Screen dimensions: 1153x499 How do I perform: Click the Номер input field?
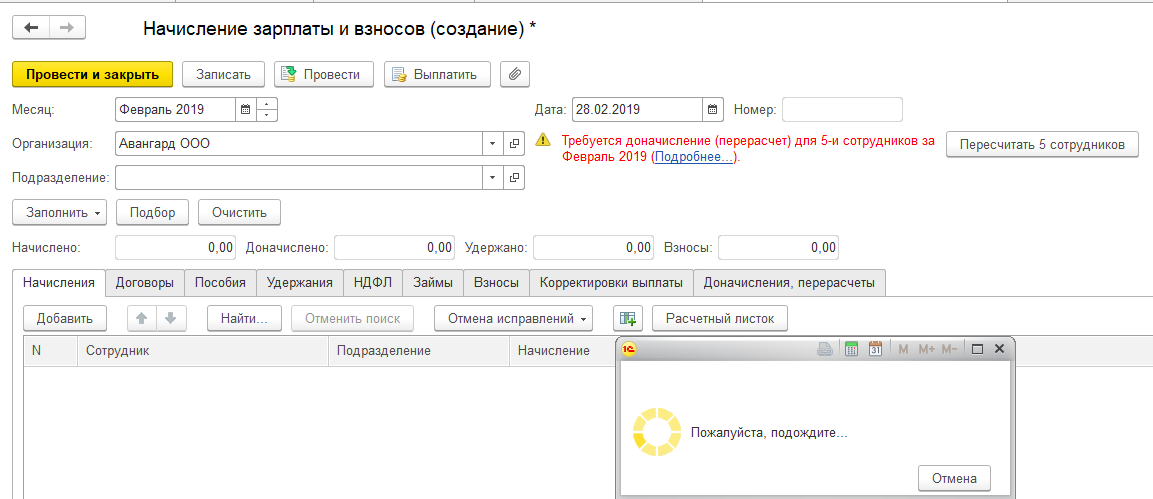click(x=842, y=110)
